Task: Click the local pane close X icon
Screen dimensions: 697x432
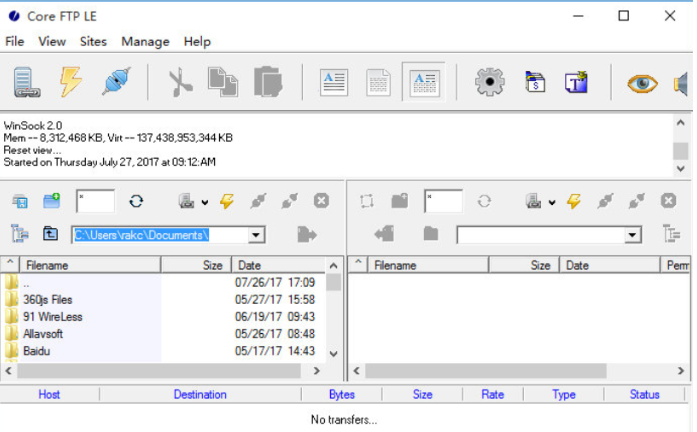Action: coord(321,201)
